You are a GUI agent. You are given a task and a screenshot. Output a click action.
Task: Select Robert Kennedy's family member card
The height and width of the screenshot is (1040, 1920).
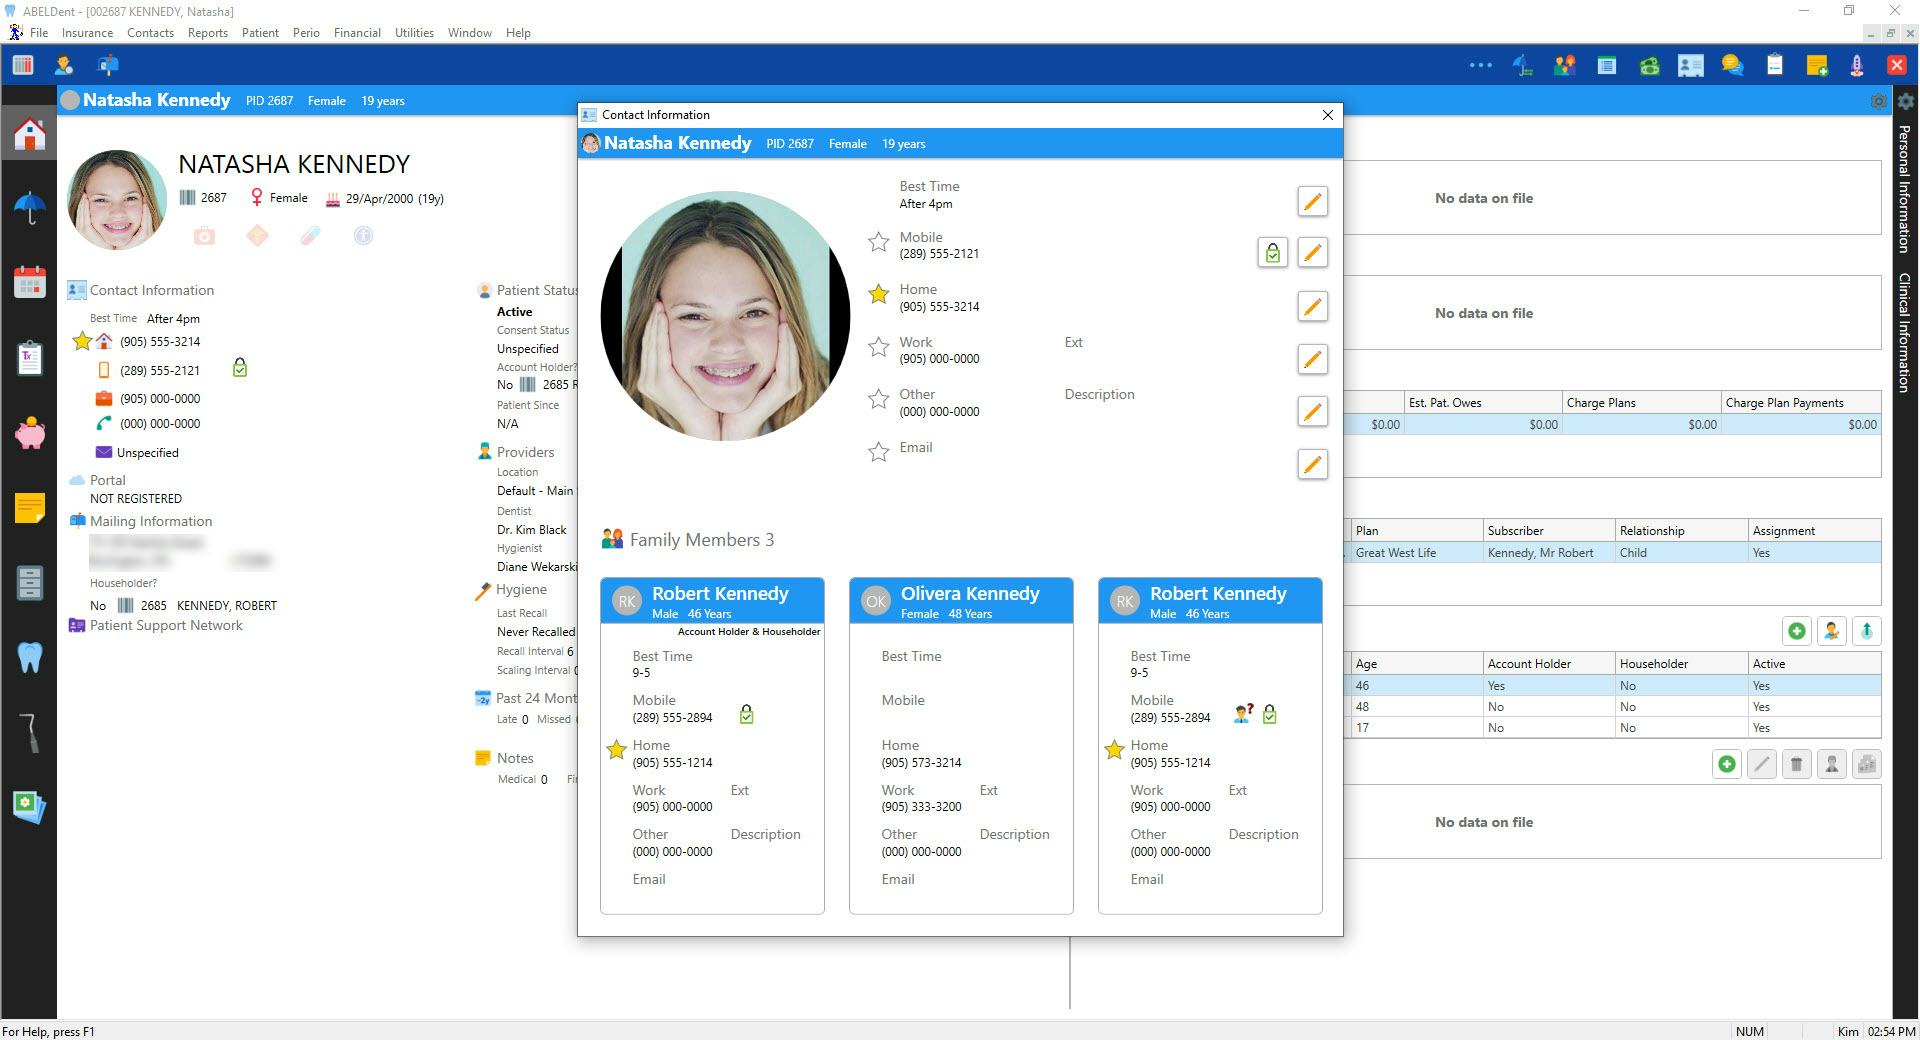pos(712,600)
